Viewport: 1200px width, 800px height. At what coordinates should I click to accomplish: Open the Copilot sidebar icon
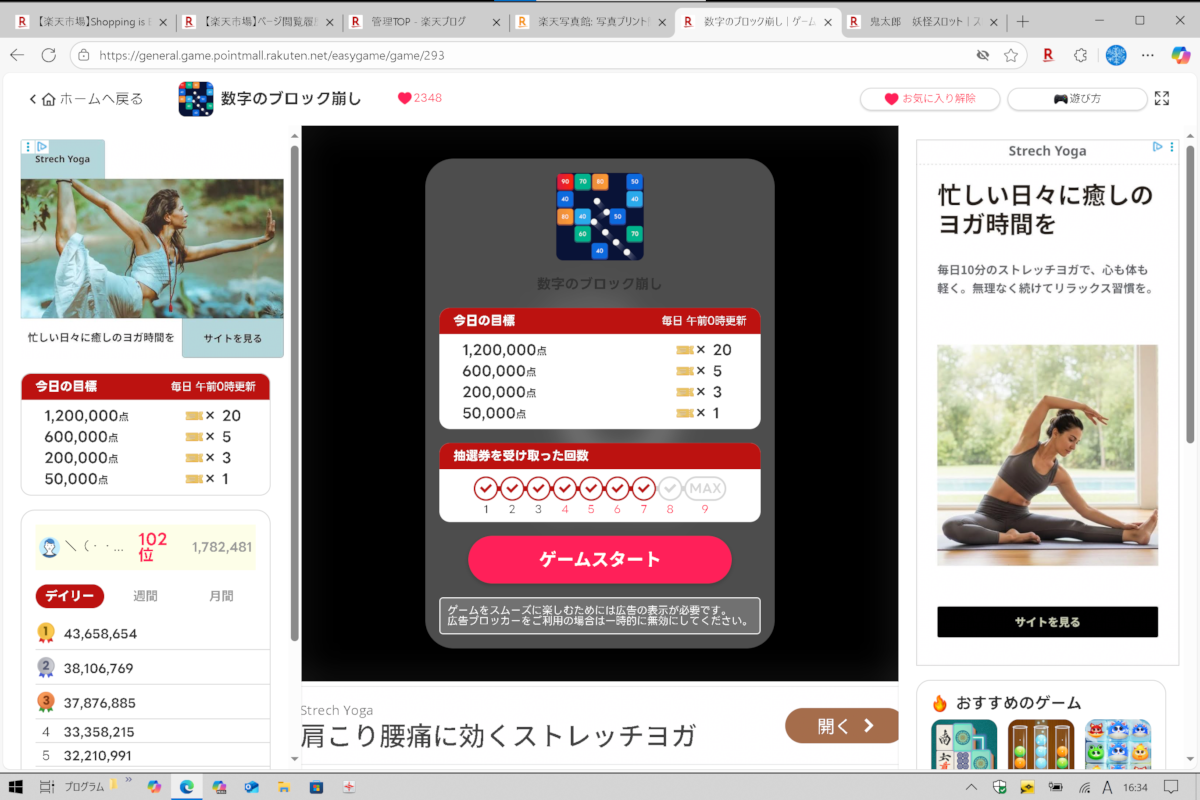tap(1180, 55)
